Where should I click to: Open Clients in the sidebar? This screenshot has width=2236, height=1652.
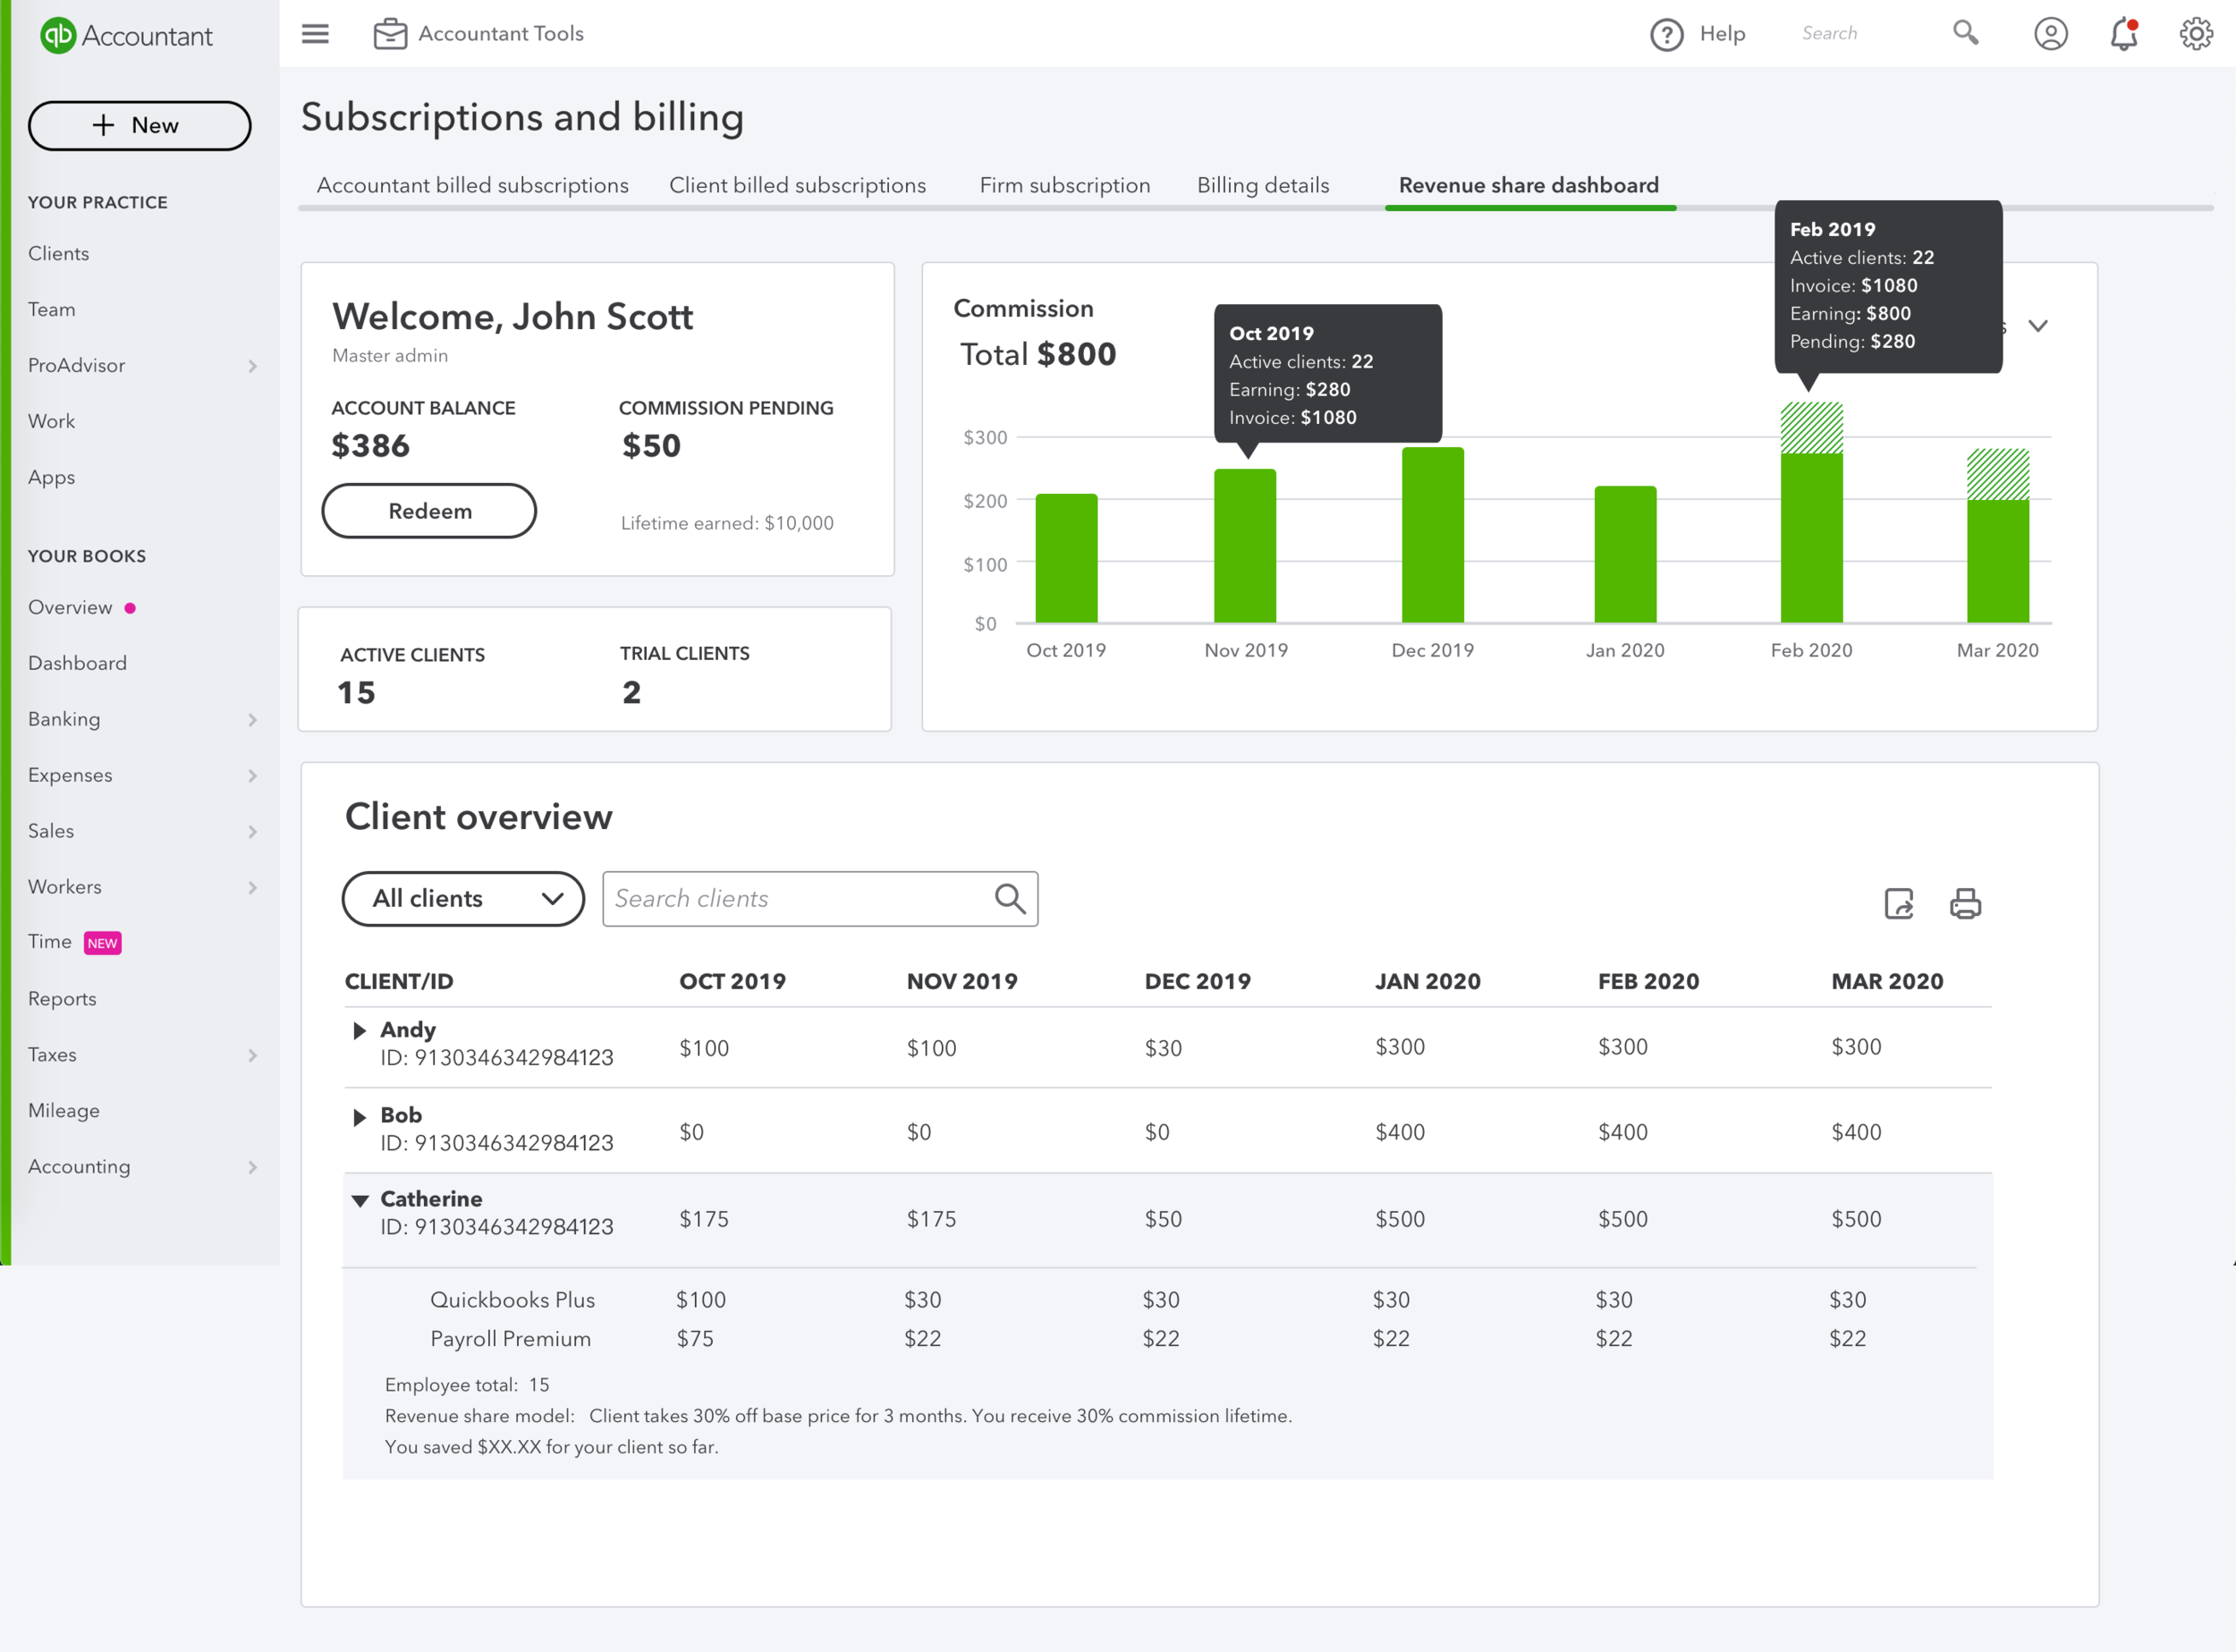pyautogui.click(x=58, y=253)
